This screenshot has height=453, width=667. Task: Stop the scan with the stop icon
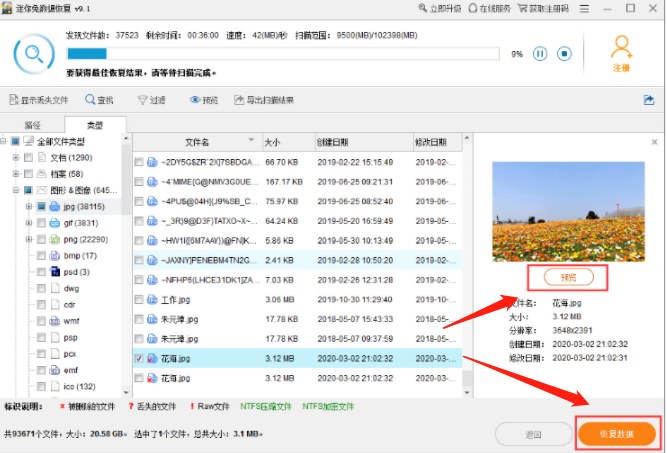pos(564,54)
